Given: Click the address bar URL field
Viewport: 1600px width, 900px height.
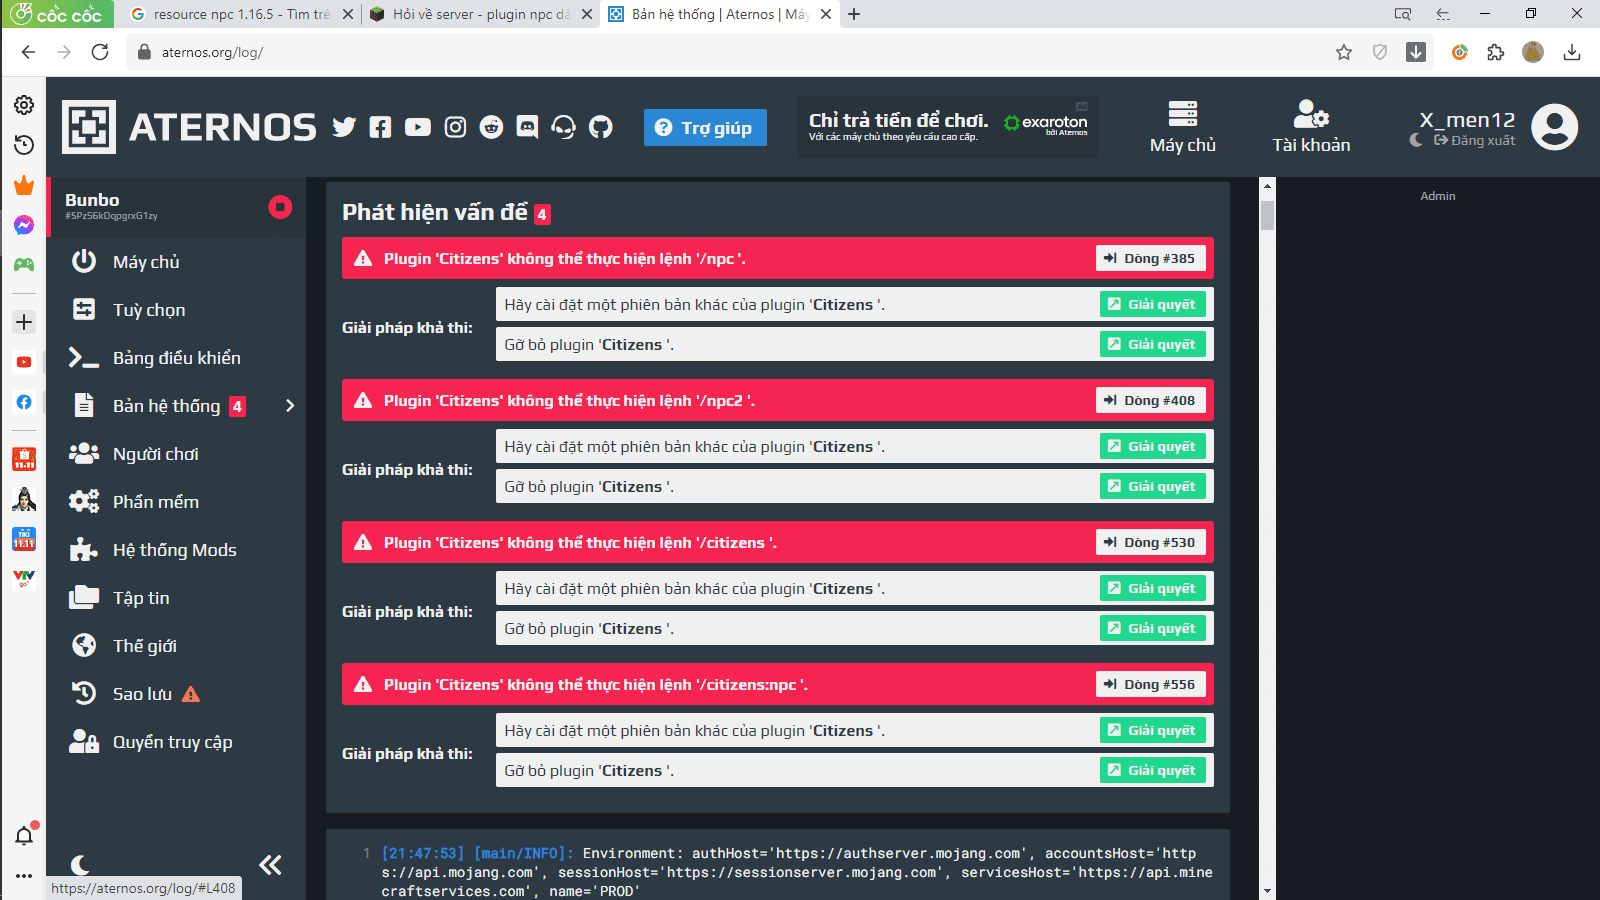Looking at the screenshot, I should coord(730,52).
